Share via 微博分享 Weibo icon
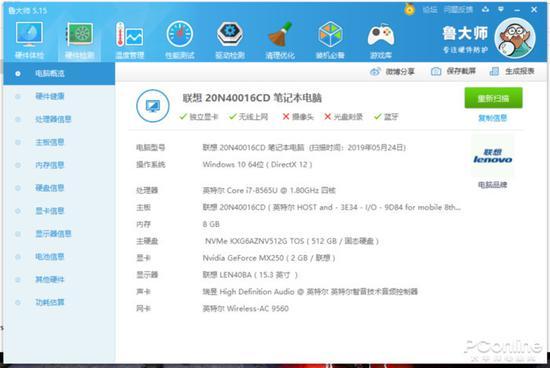This screenshot has width=550, height=368. click(x=392, y=72)
